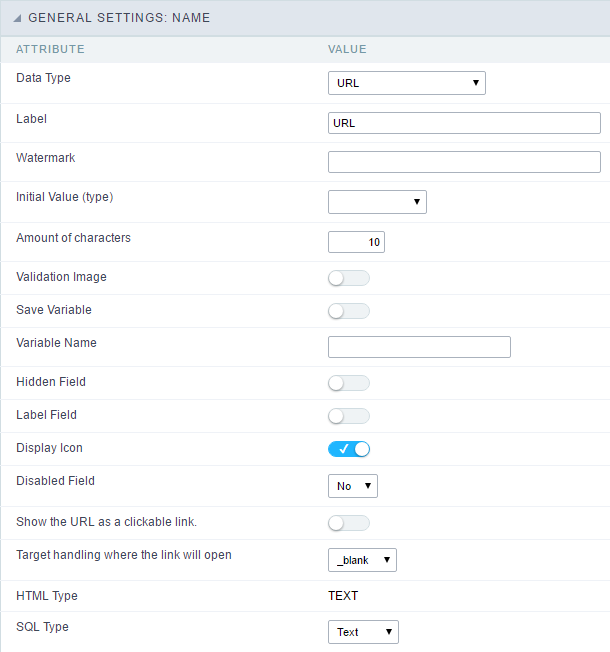Click the Watermark input field
Screen dimensions: 610x652
[x=463, y=162]
